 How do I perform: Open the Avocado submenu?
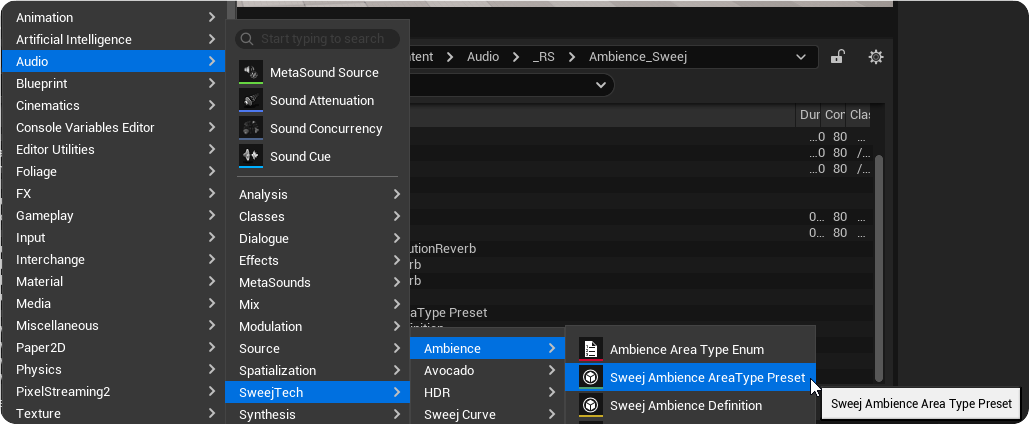click(x=488, y=370)
